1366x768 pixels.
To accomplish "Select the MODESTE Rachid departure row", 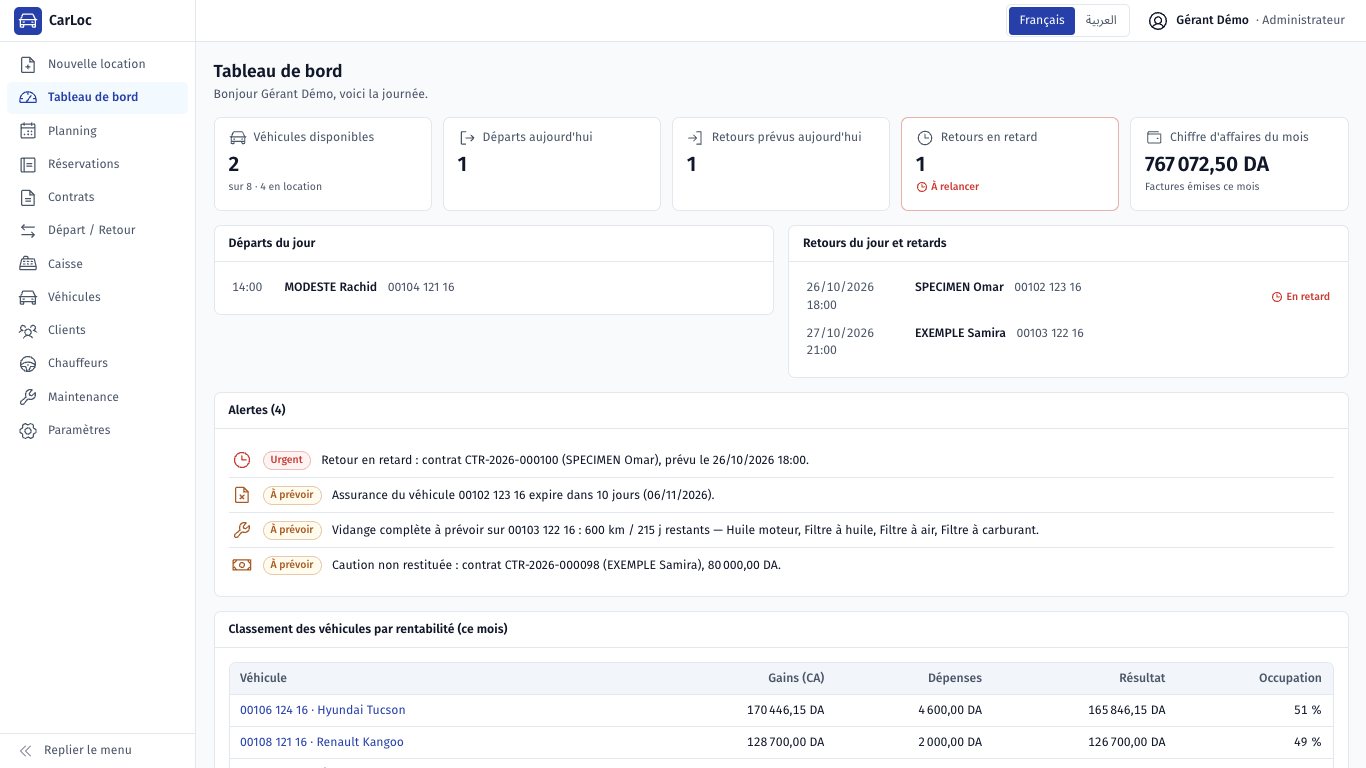I will point(494,287).
